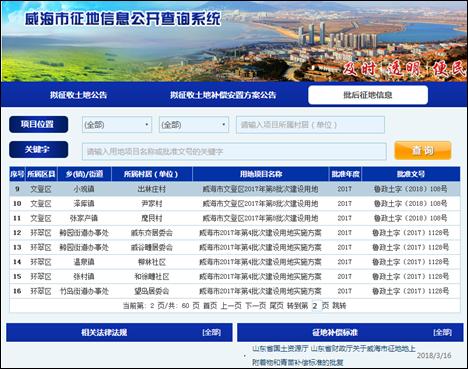
Task: Click the orange 查询 search button
Action: click(x=423, y=150)
